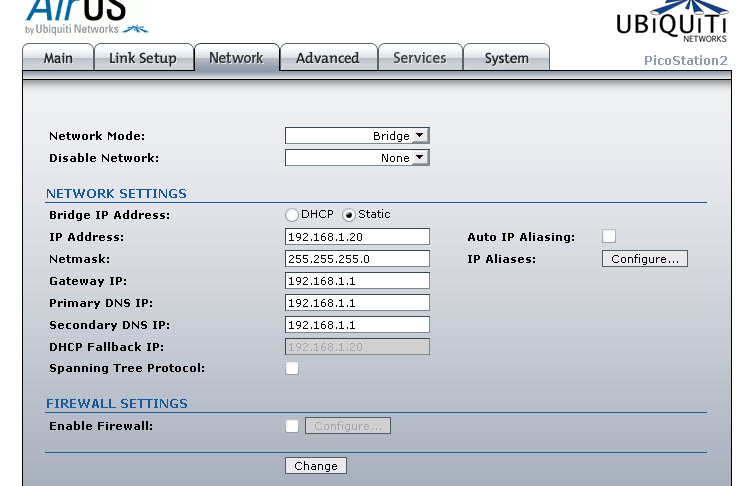Expand the Network Mode dropdown
The width and height of the screenshot is (744, 486).
357,136
